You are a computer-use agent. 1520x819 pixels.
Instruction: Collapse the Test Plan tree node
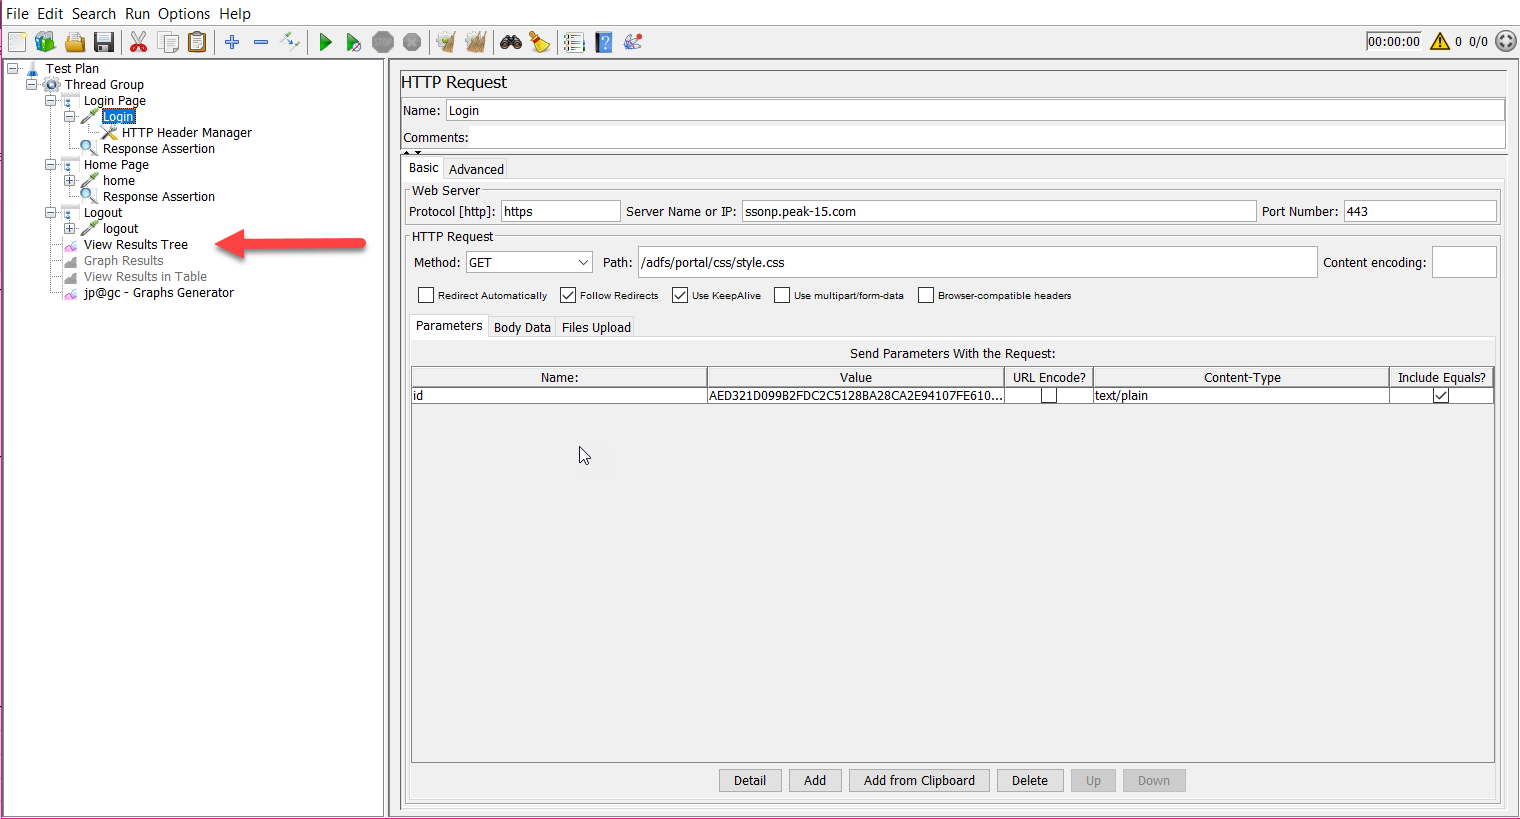(x=13, y=69)
